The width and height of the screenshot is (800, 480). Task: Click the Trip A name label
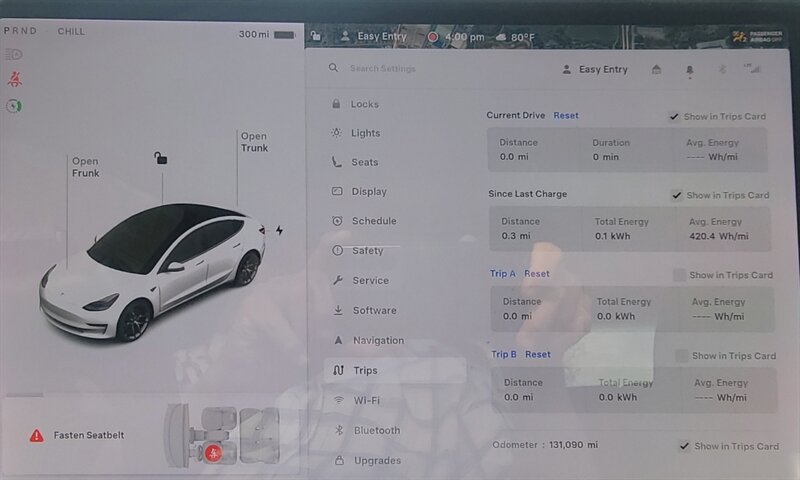pos(503,273)
